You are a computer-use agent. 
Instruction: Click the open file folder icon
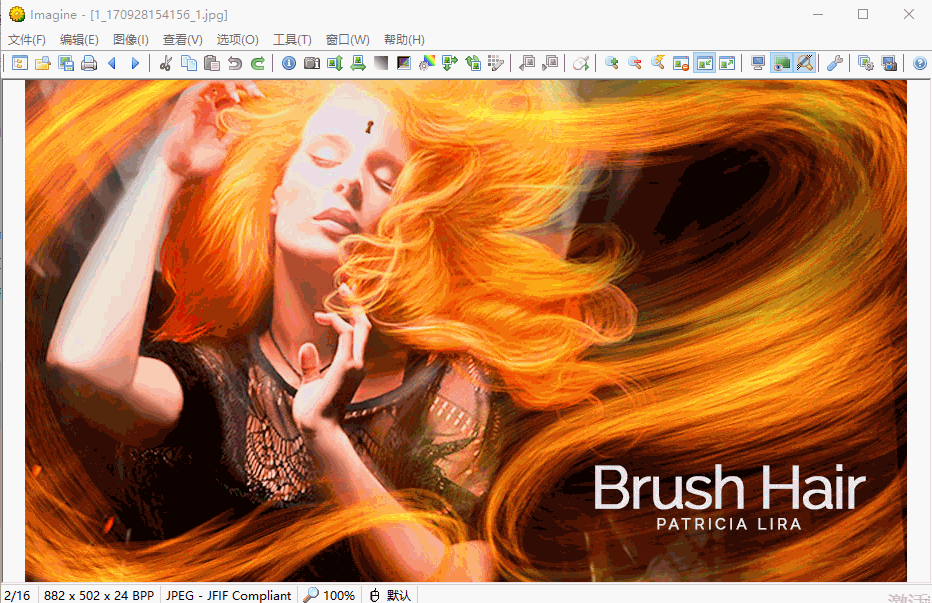tap(43, 63)
